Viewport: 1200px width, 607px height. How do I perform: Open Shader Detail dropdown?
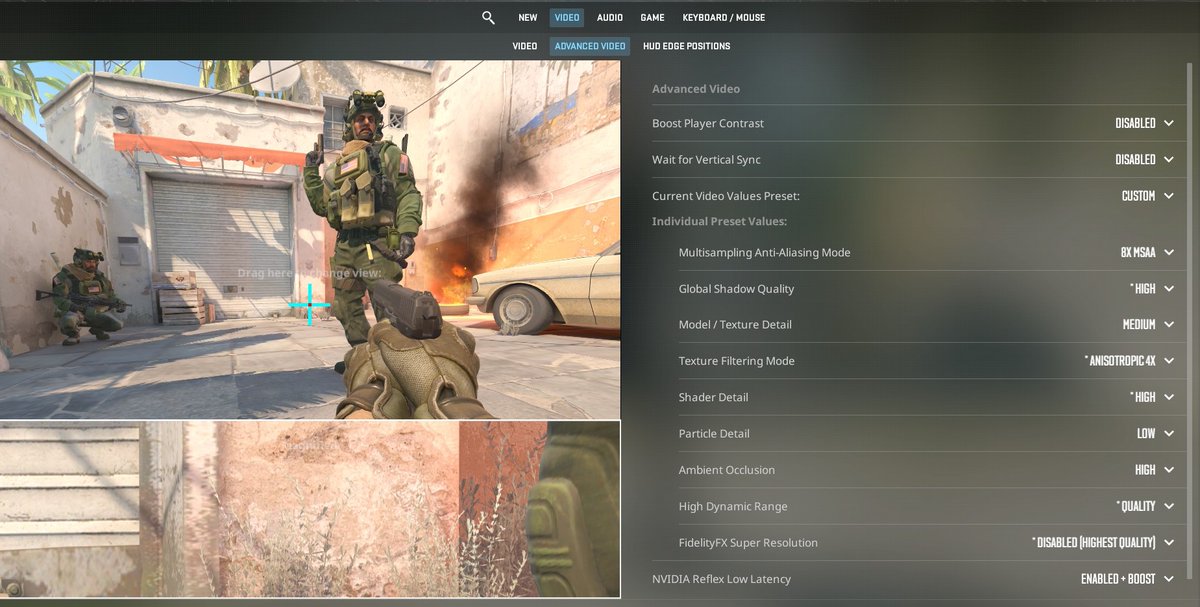click(1152, 397)
